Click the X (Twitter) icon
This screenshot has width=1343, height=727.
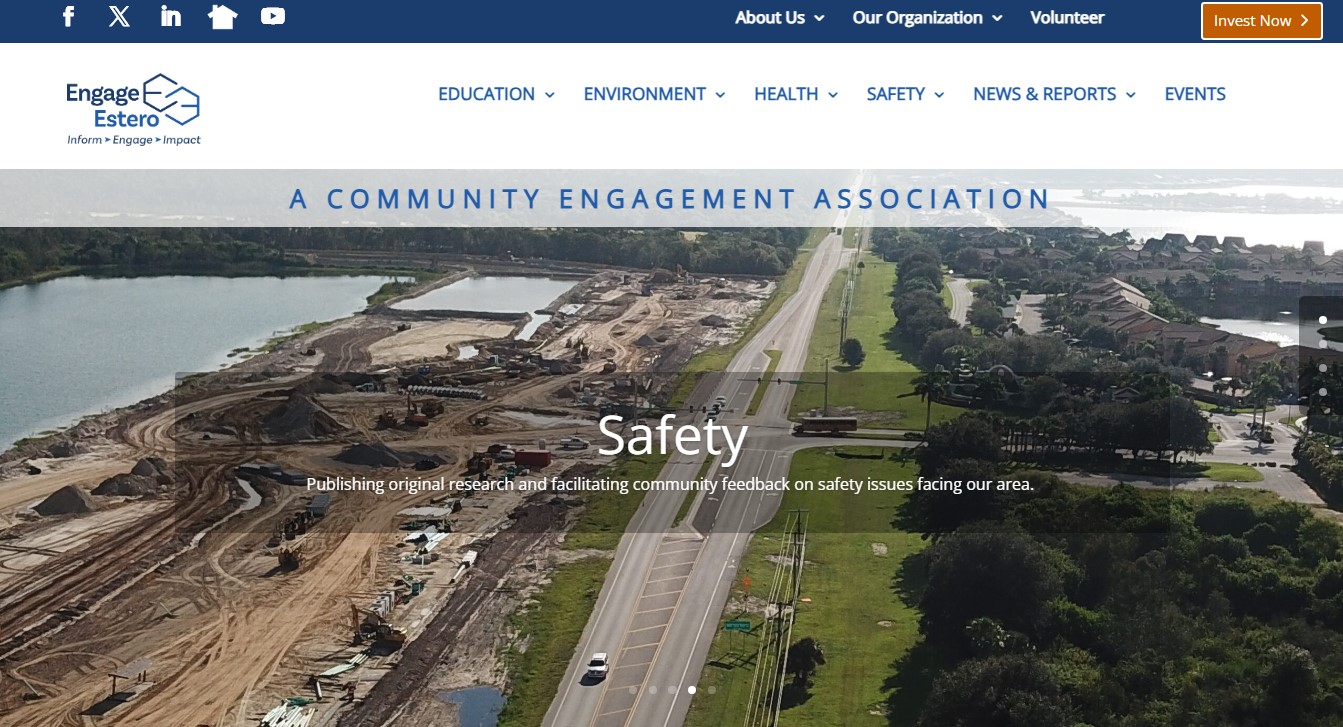point(119,16)
